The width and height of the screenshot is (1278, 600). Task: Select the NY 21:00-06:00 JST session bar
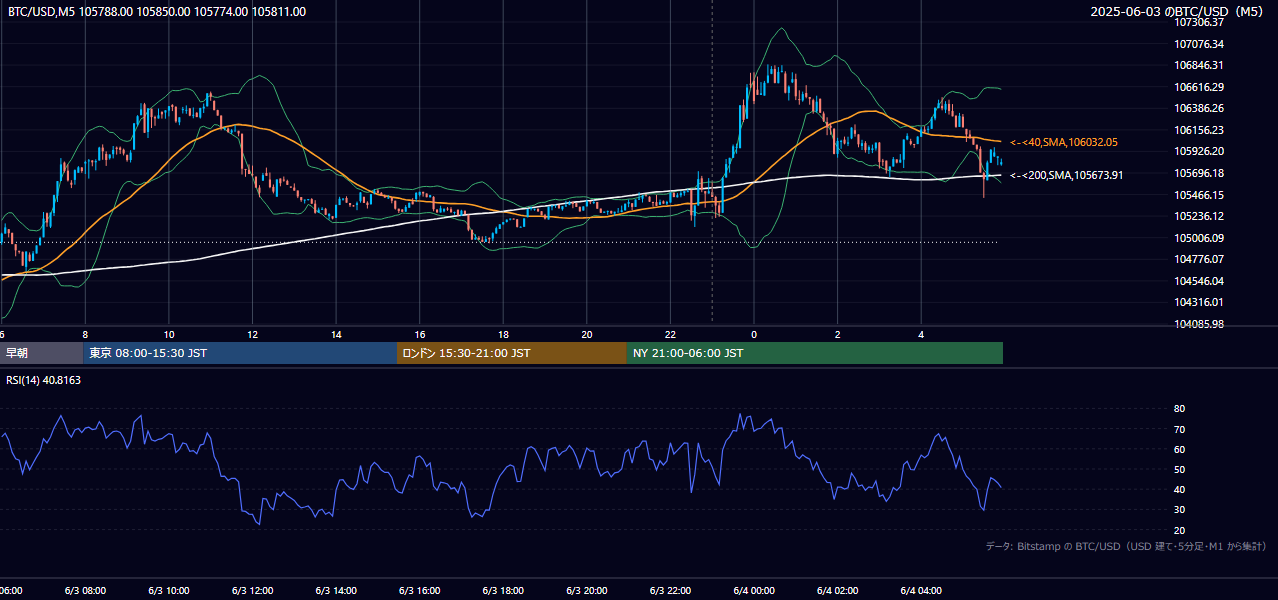tap(815, 353)
